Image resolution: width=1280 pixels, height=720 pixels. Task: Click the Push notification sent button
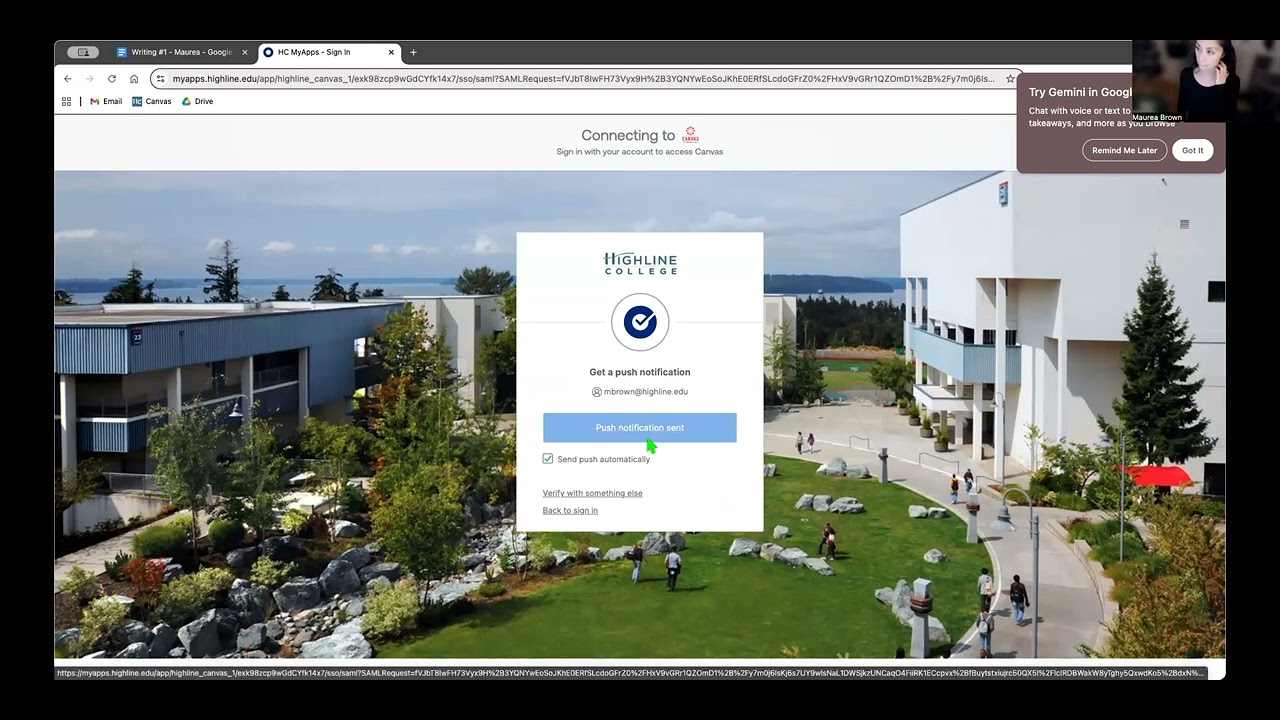click(x=640, y=428)
